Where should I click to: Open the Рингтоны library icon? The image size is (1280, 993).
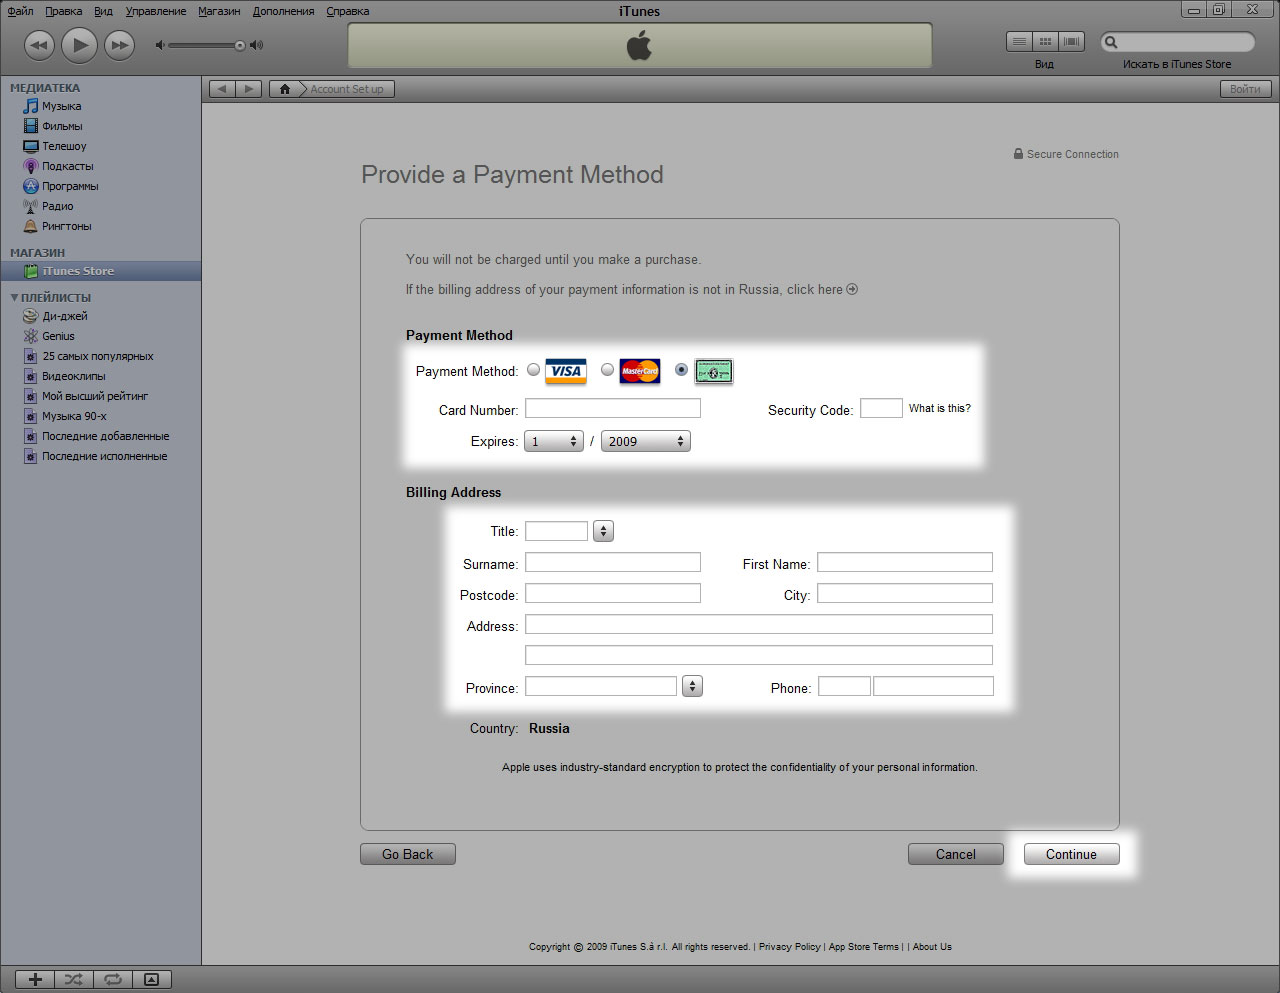tap(30, 226)
